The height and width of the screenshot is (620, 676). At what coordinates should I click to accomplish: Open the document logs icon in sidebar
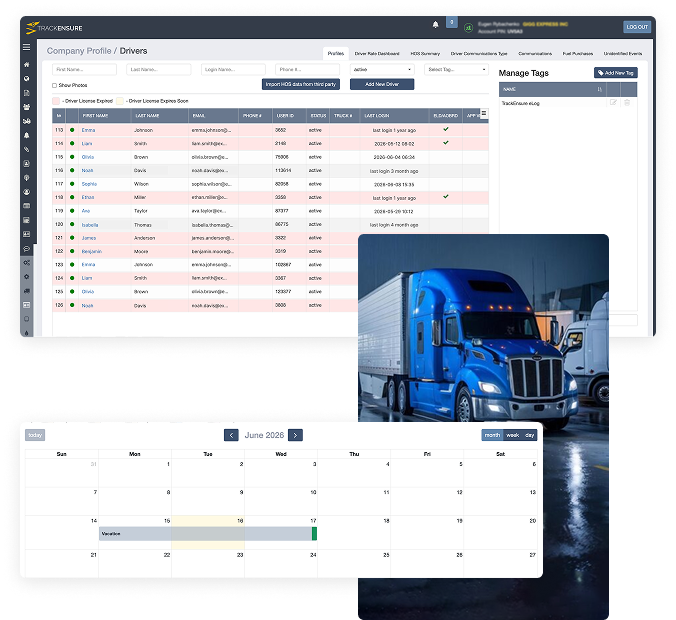(27, 93)
